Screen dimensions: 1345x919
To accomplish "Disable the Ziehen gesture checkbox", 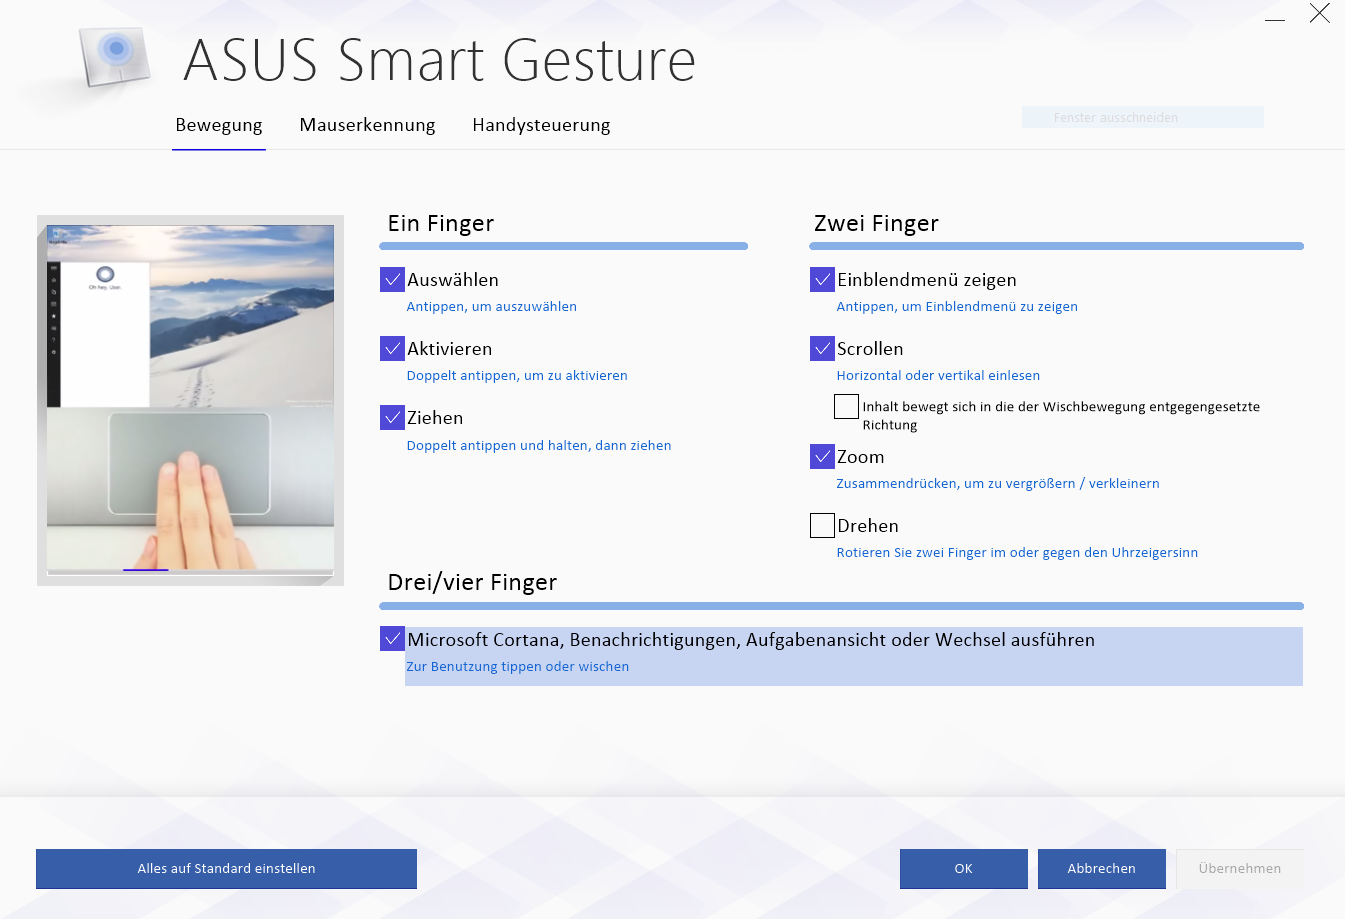I will (x=392, y=417).
